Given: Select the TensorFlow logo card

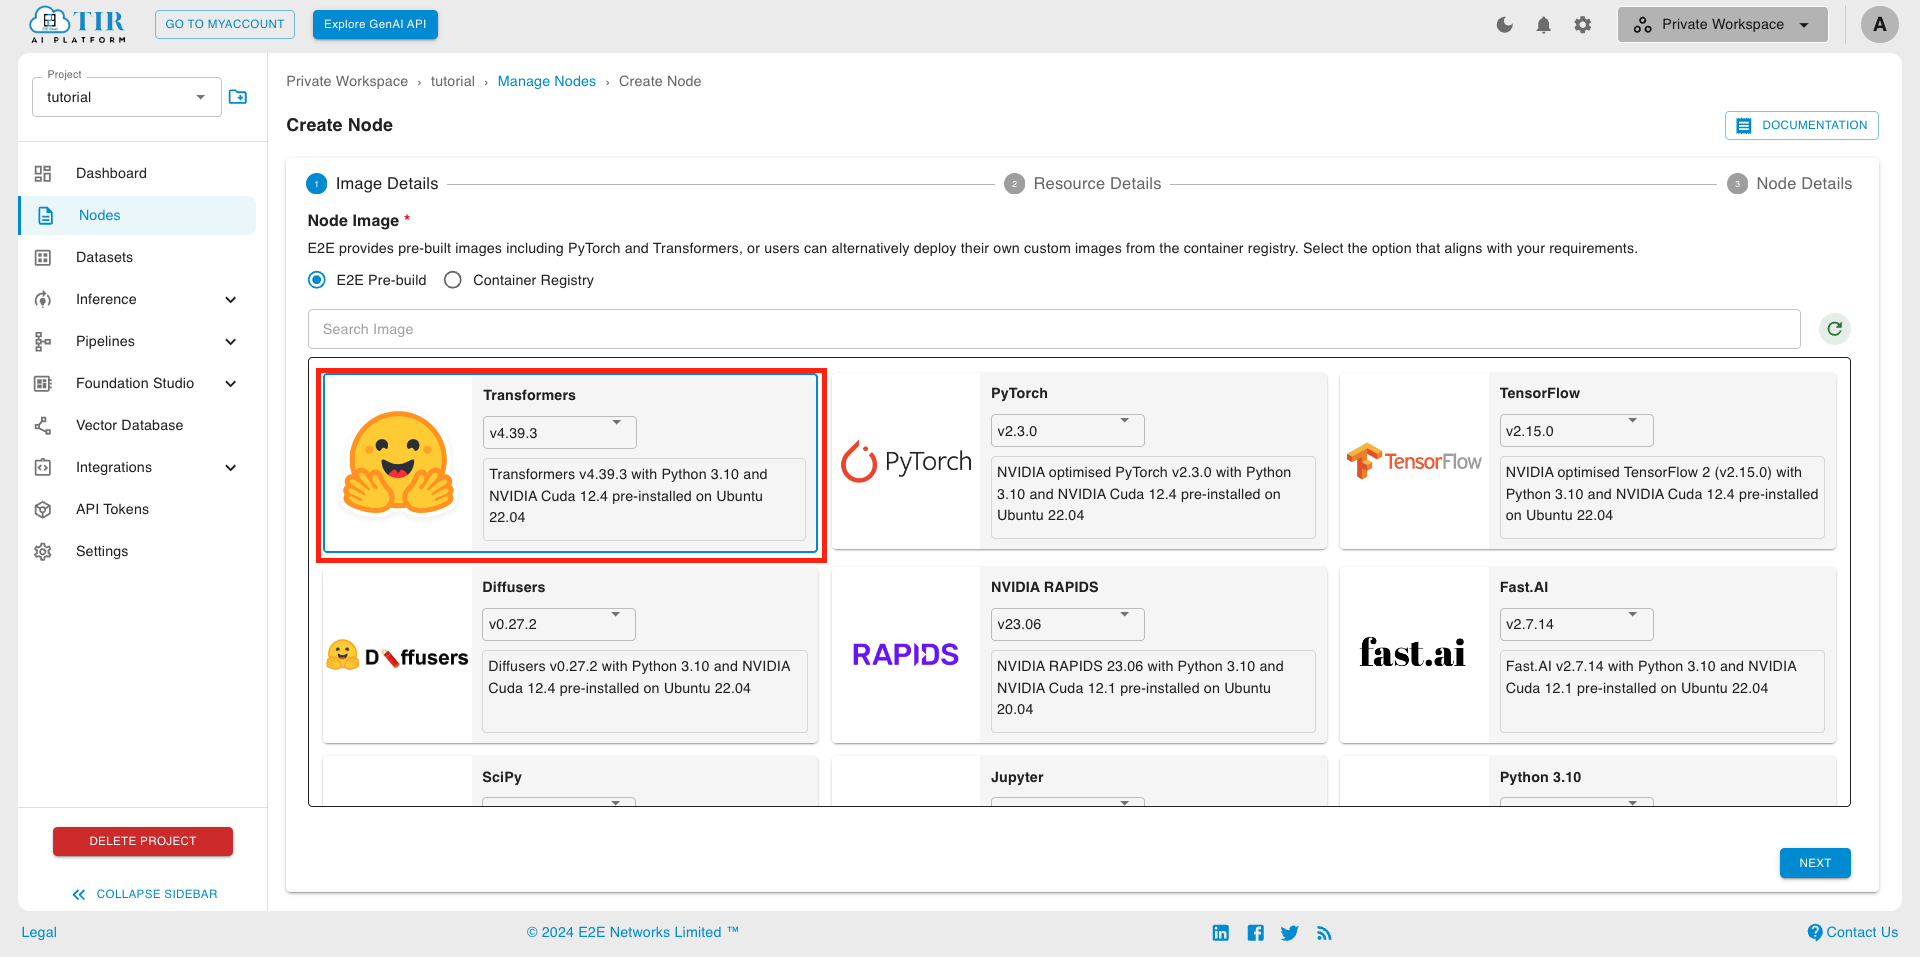Looking at the screenshot, I should click(x=1414, y=461).
